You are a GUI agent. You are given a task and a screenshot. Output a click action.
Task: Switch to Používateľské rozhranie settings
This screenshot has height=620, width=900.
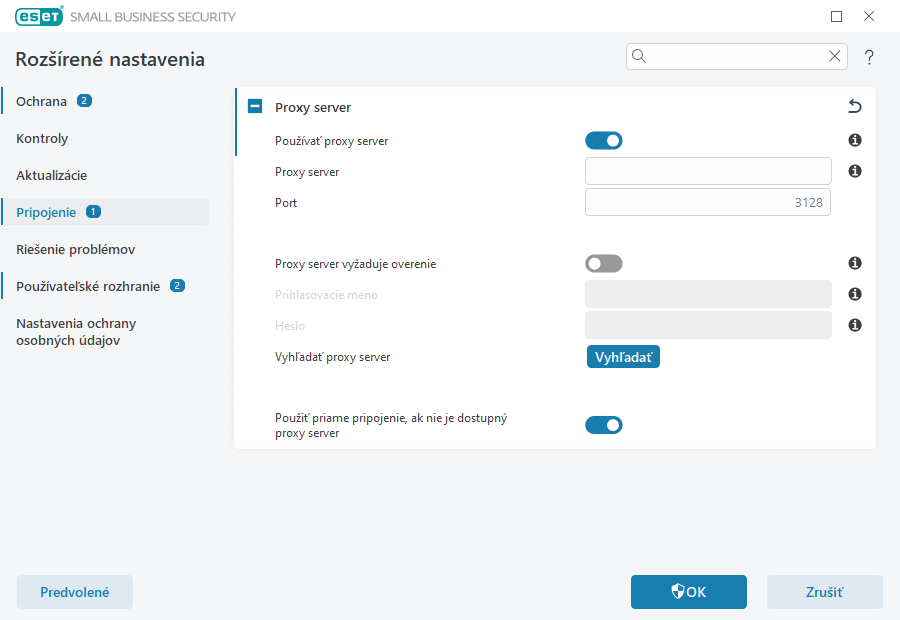(x=88, y=285)
